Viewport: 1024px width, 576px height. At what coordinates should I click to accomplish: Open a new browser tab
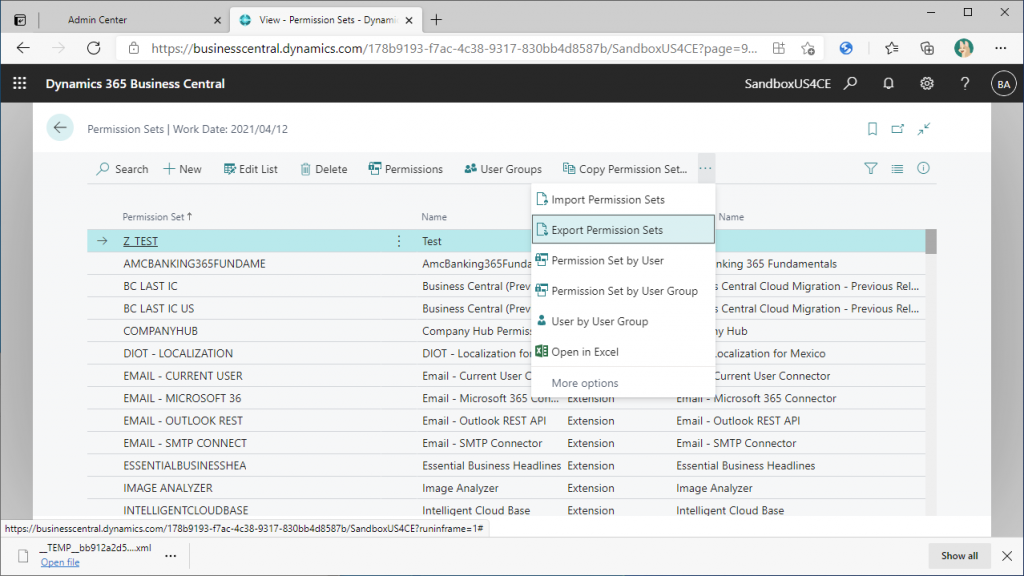[x=436, y=20]
